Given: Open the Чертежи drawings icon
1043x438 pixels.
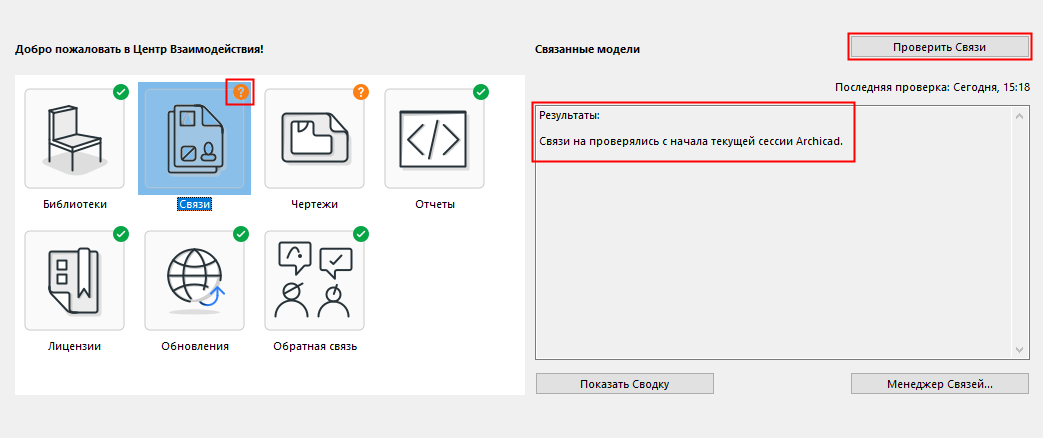Looking at the screenshot, I should 314,138.
